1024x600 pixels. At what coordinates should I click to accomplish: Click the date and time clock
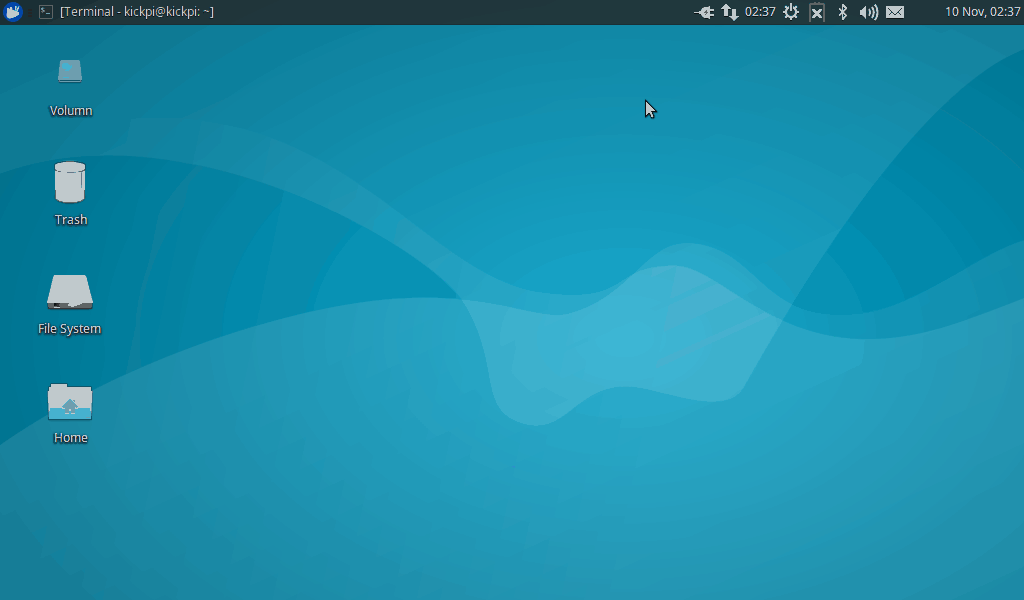coord(982,12)
